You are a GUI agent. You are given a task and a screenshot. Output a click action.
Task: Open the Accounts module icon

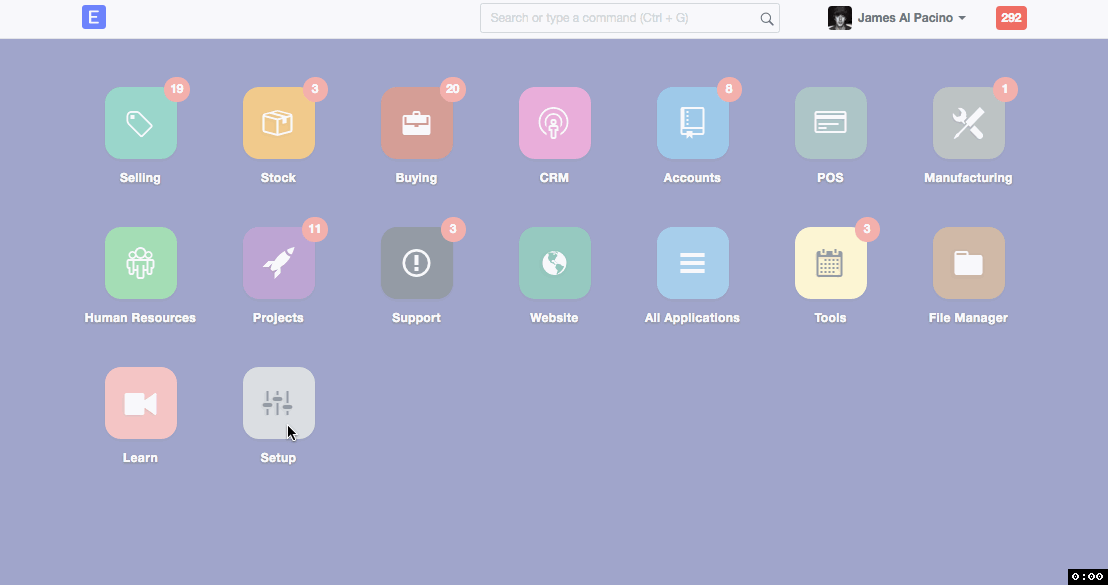tap(693, 123)
